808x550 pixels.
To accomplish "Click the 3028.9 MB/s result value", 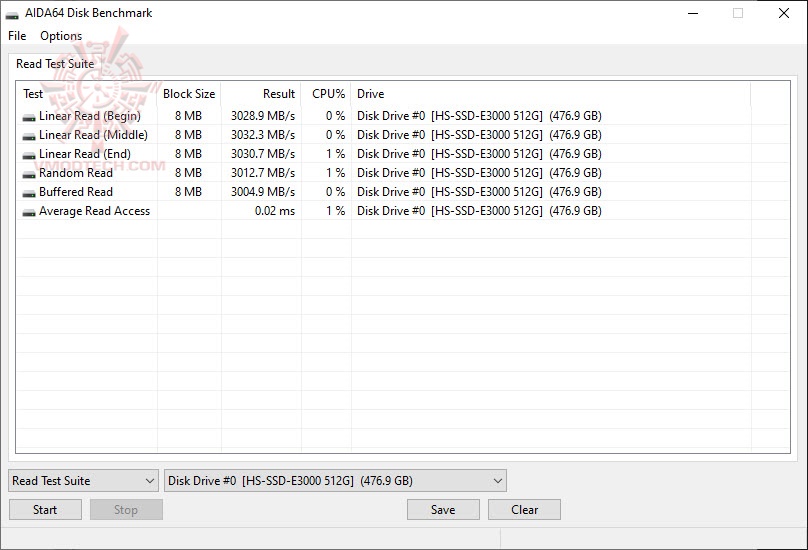I will pyautogui.click(x=263, y=116).
